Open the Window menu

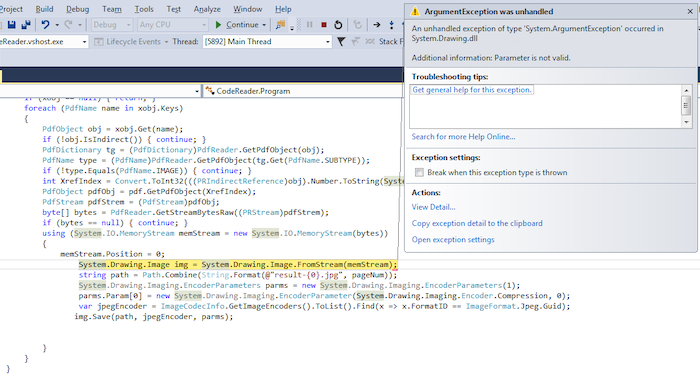coord(248,9)
